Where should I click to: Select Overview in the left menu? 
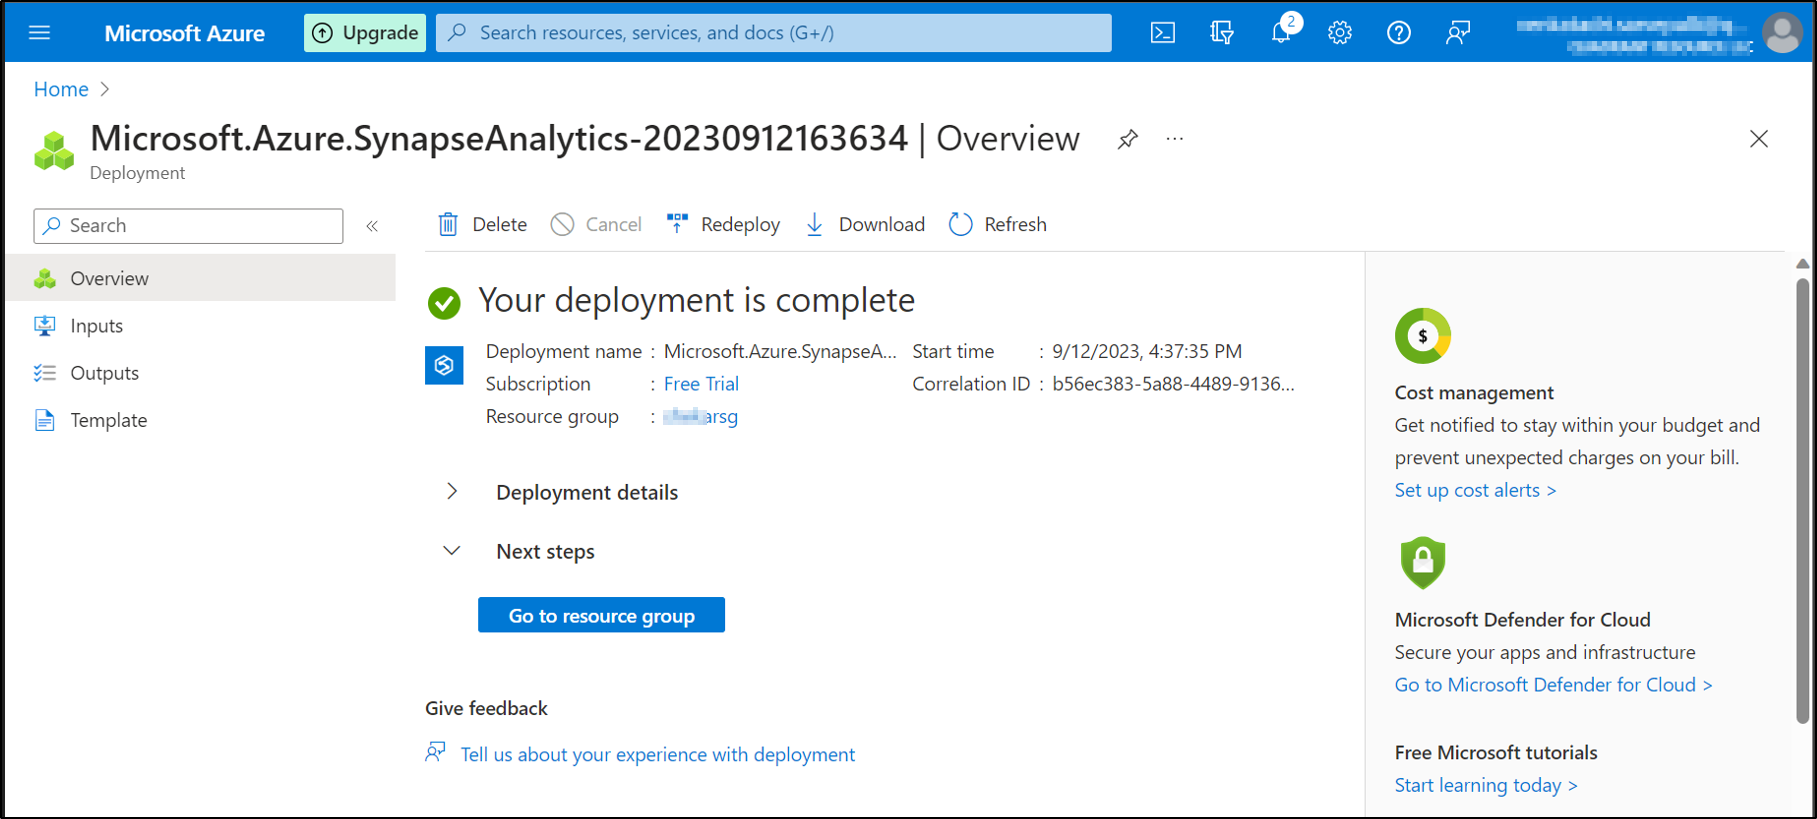[200, 278]
